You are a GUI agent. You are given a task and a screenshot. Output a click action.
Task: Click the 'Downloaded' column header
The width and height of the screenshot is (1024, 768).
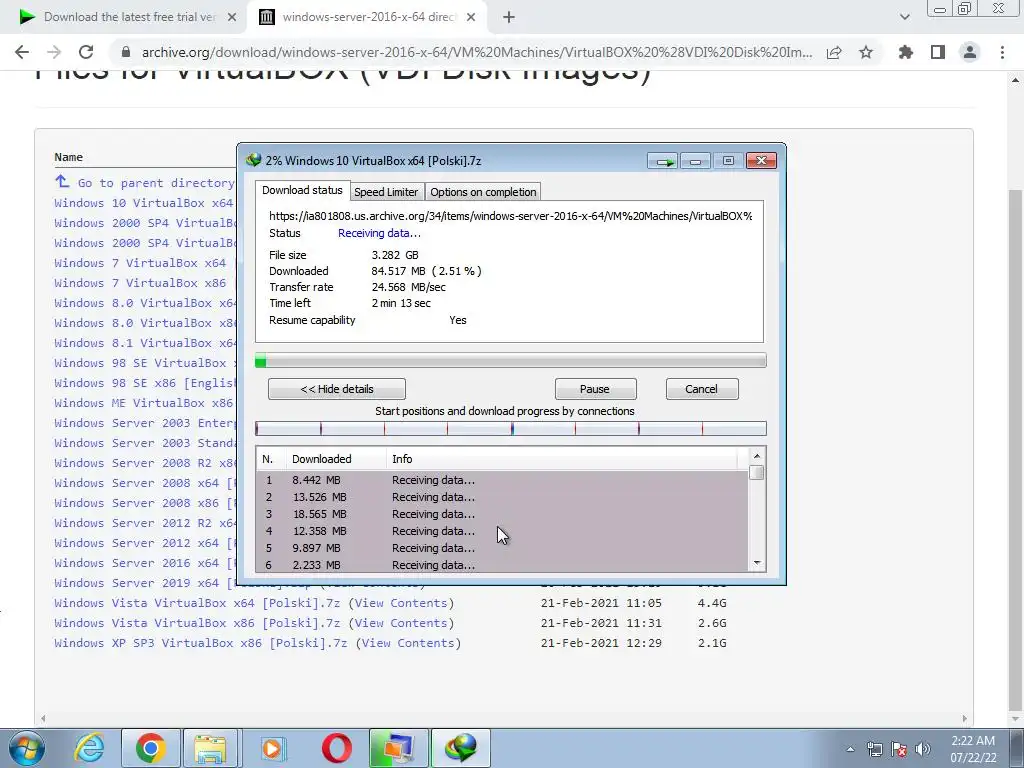(x=336, y=459)
